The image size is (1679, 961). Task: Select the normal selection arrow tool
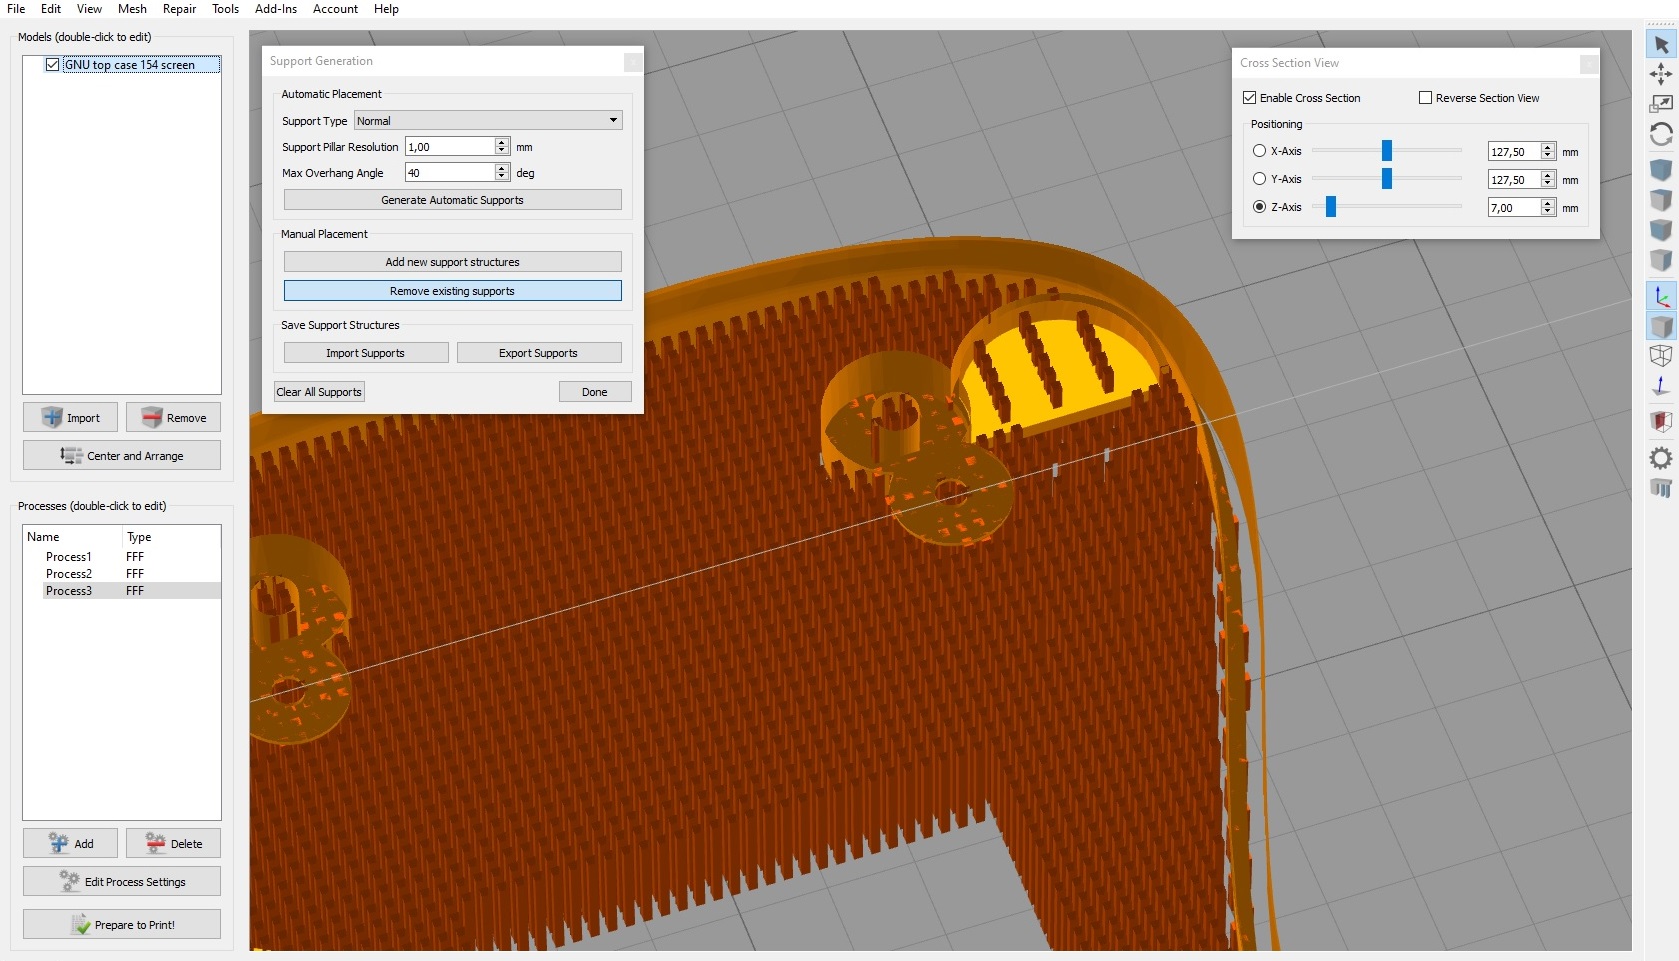coord(1661,45)
